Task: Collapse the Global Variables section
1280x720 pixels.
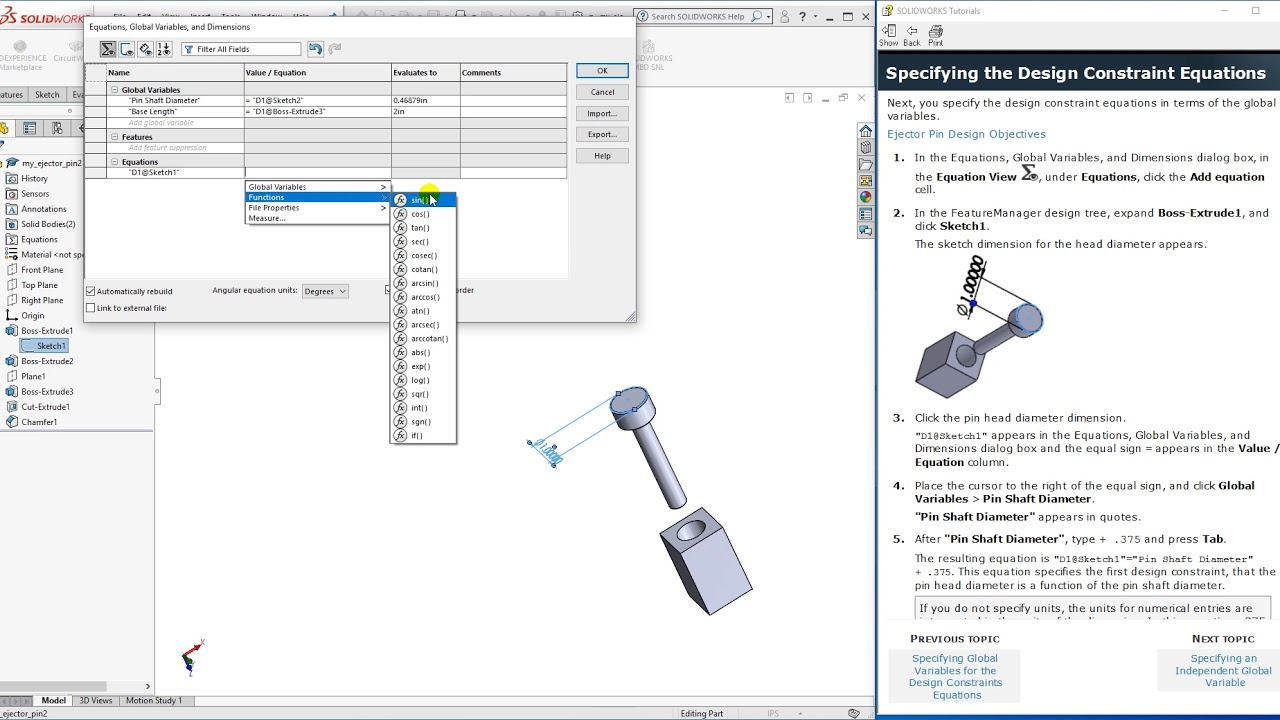Action: click(x=114, y=90)
